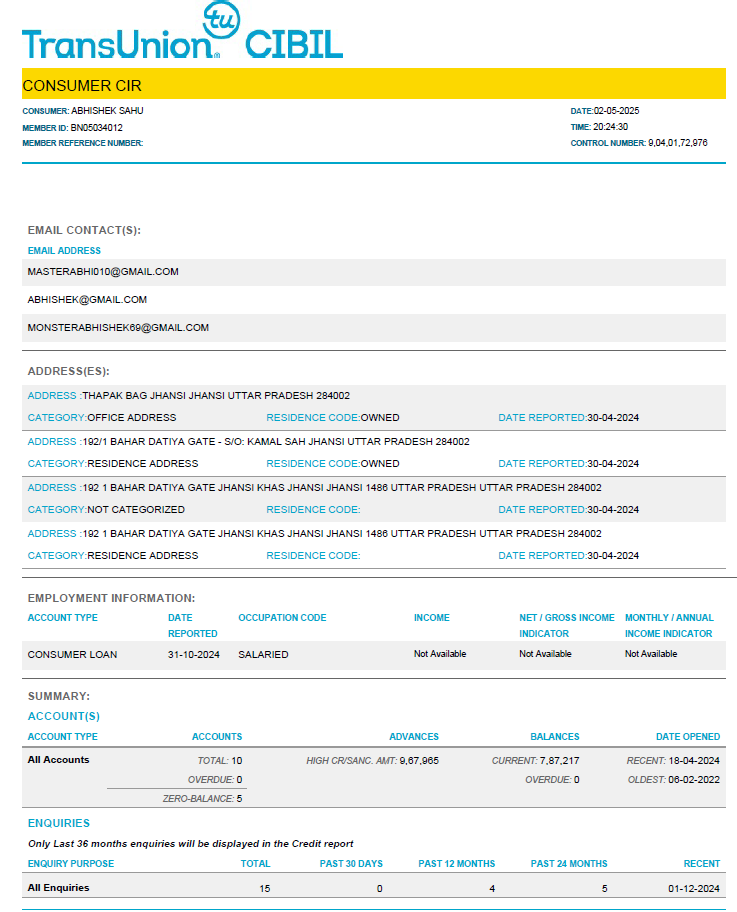Select the NOT CATEGORIZED category value
737x912 pixels.
point(136,510)
